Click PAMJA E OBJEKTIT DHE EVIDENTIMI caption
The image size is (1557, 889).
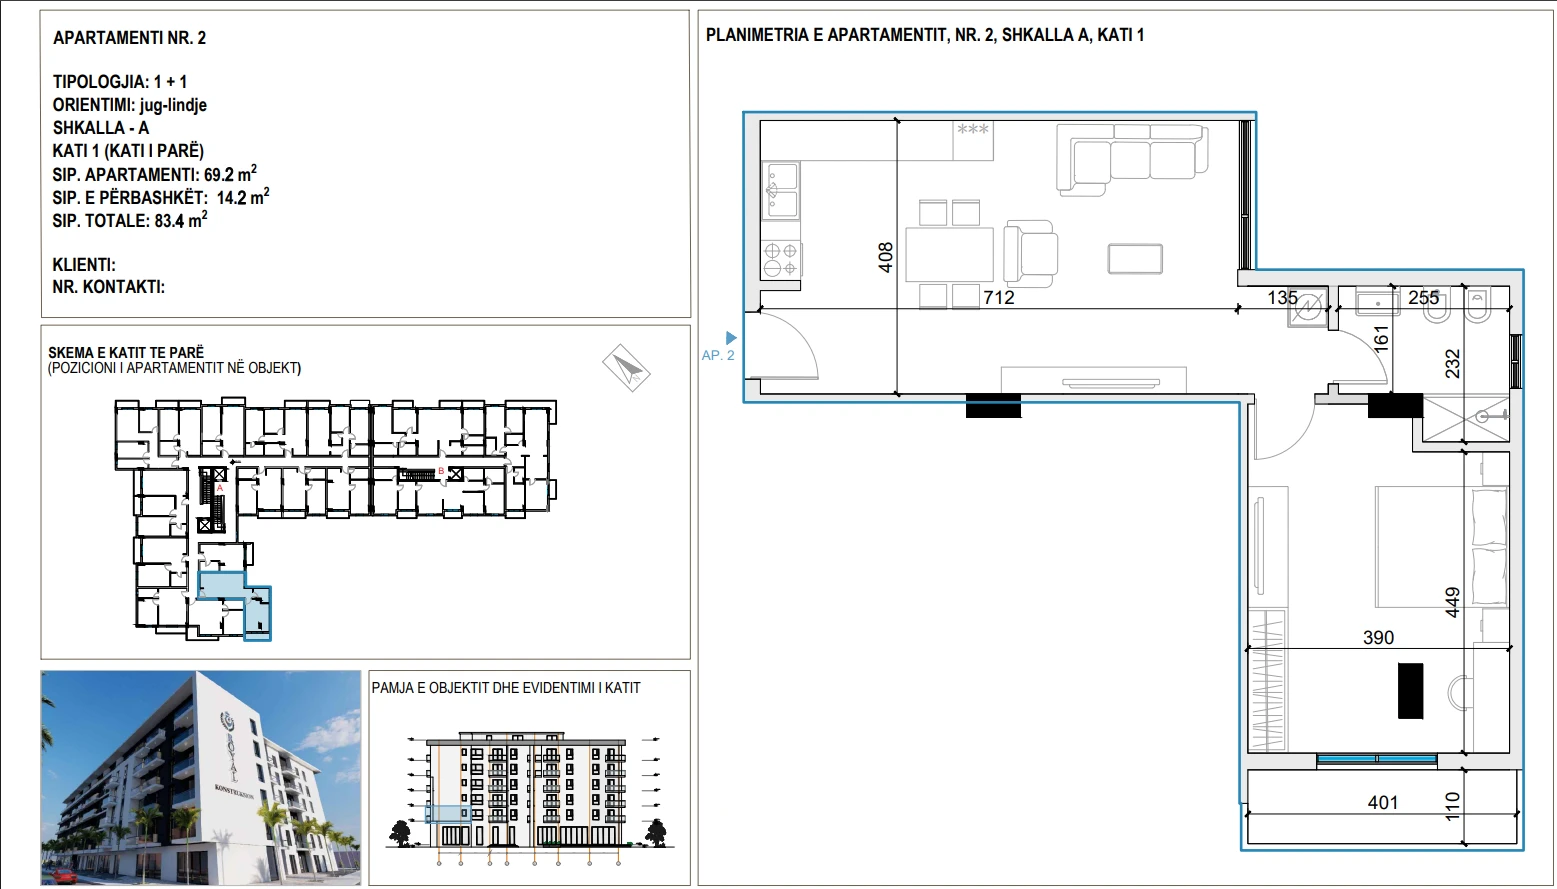point(506,688)
